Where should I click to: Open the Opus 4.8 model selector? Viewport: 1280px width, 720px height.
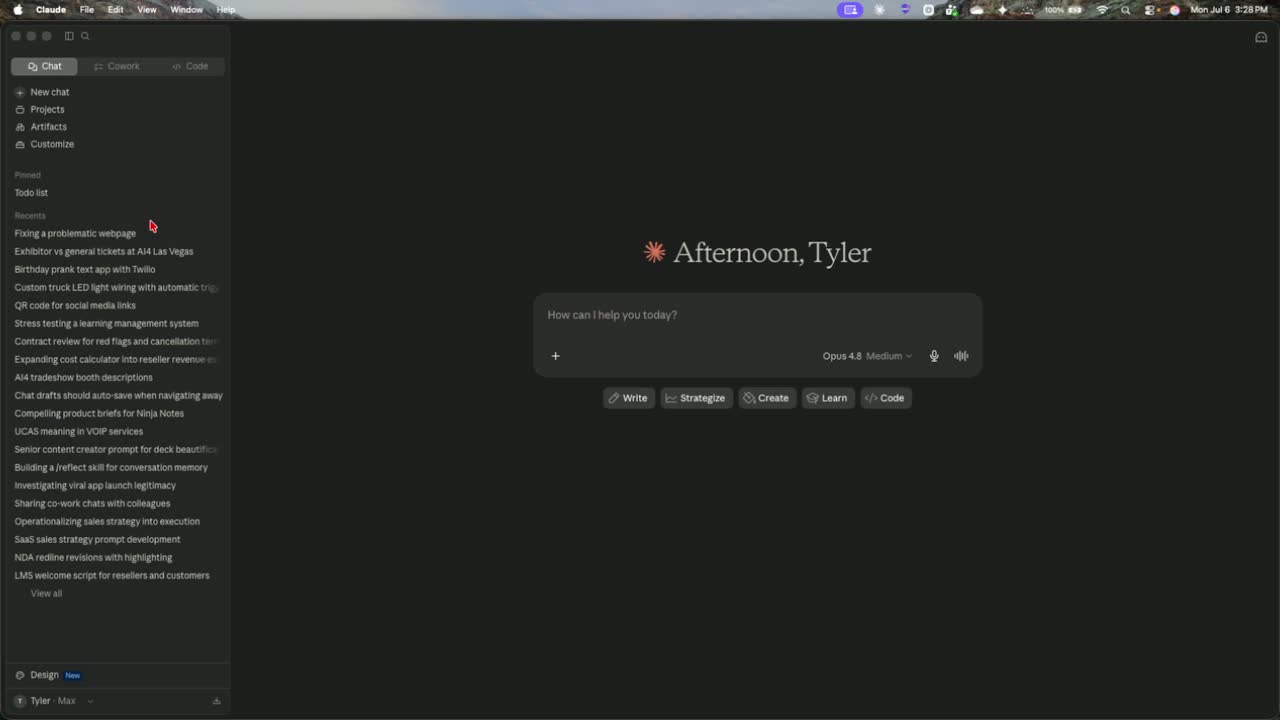click(867, 356)
